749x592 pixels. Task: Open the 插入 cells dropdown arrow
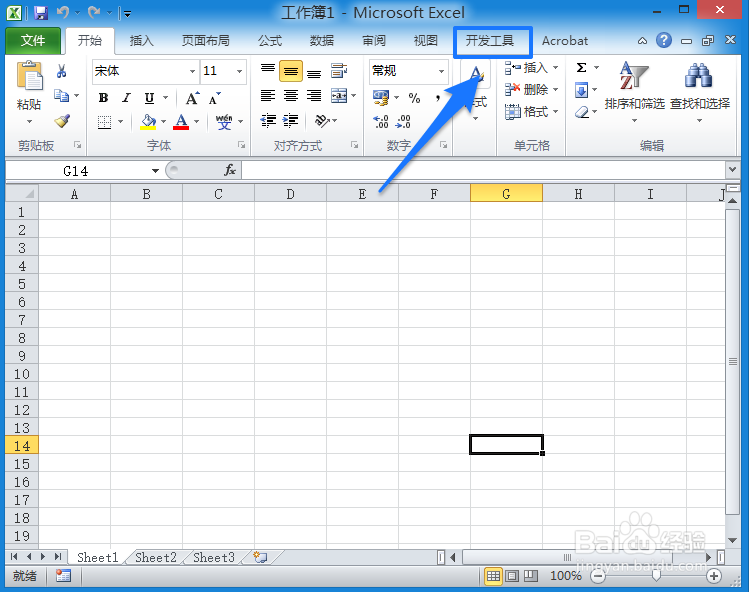[556, 68]
